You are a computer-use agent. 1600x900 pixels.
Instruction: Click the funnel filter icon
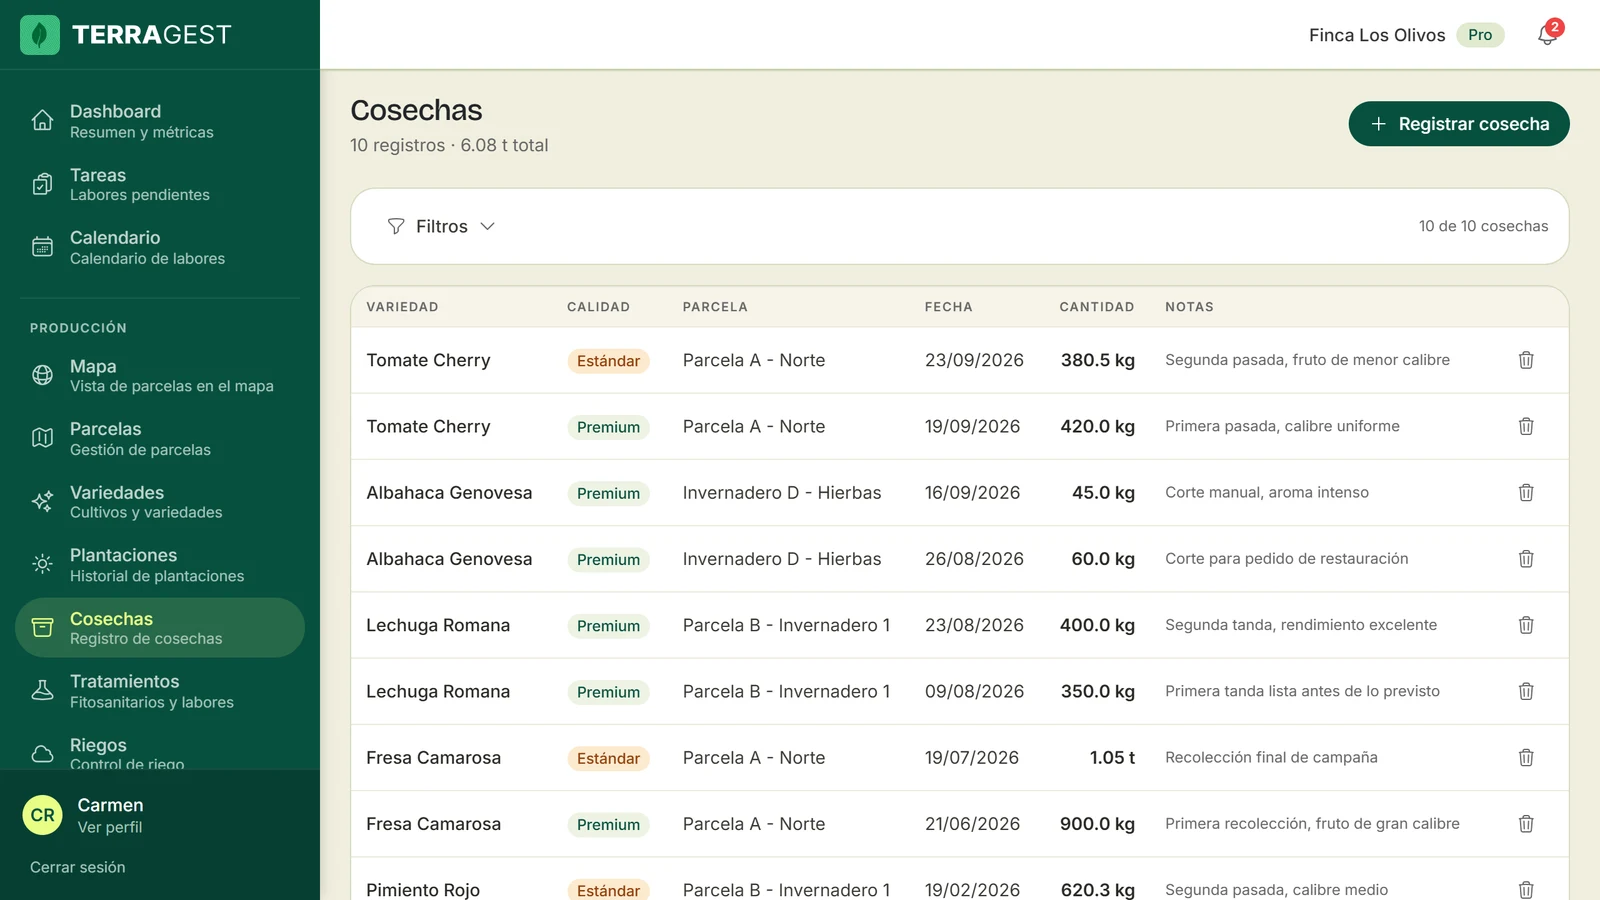click(x=396, y=226)
